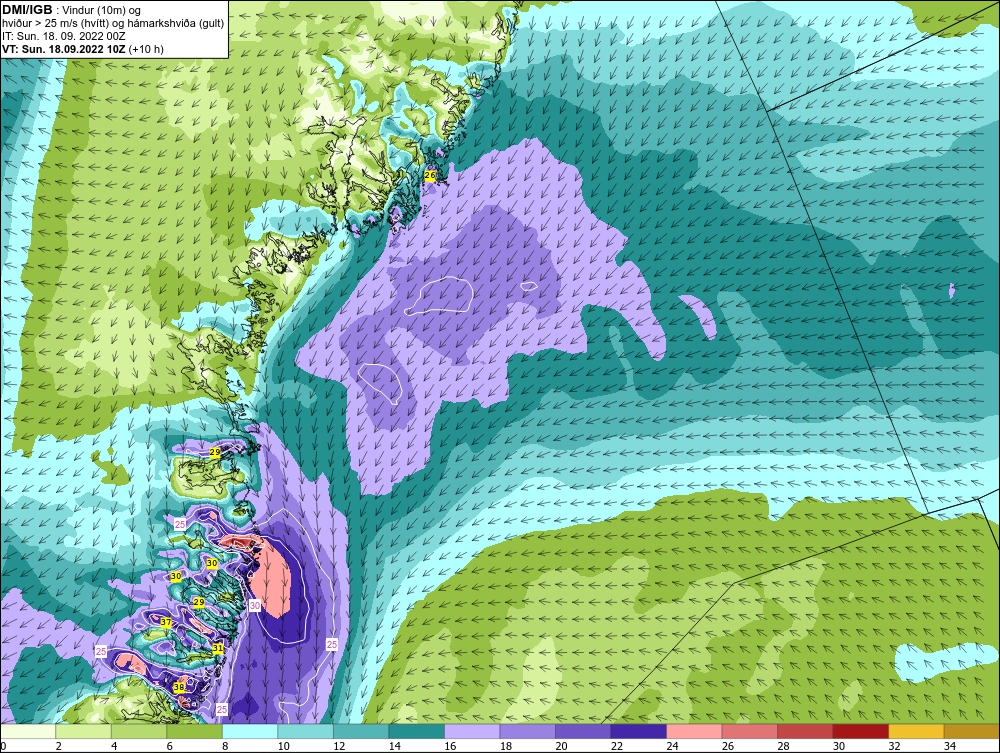Pick the 20–22 m/s violet legend swatch
This screenshot has height=753, width=1000.
583,731
